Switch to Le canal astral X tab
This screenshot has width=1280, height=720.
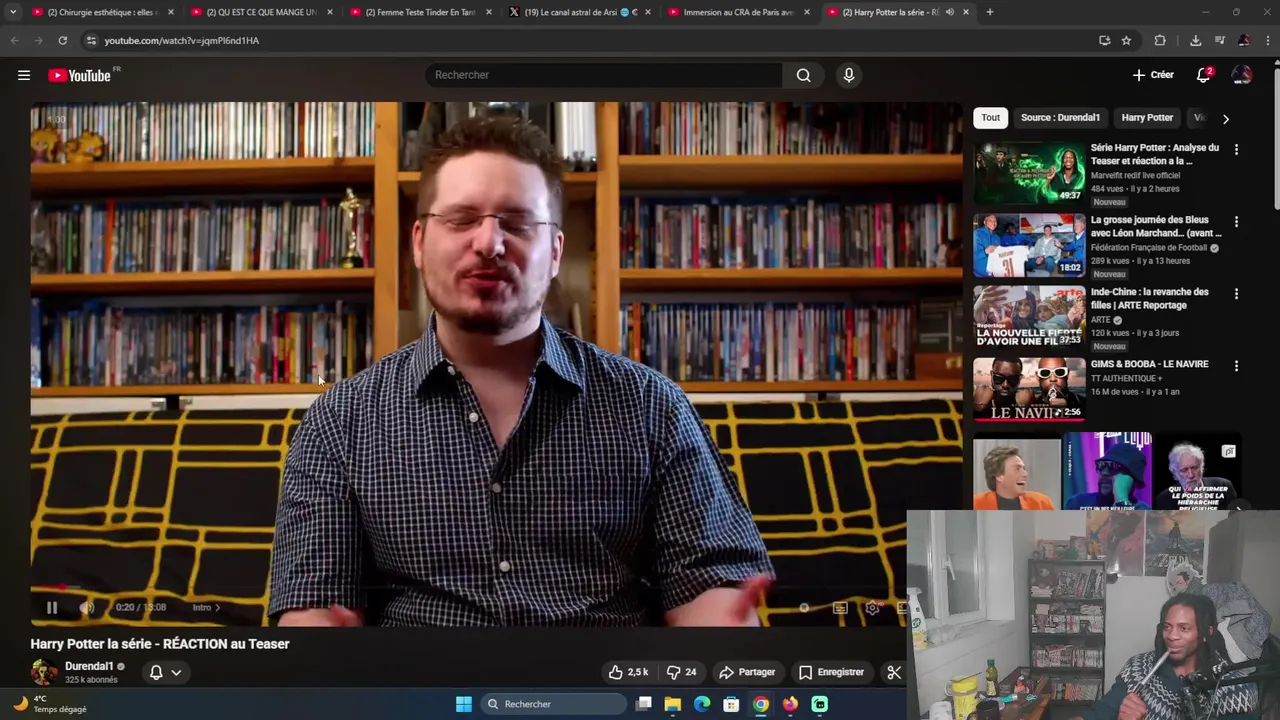[x=580, y=12]
